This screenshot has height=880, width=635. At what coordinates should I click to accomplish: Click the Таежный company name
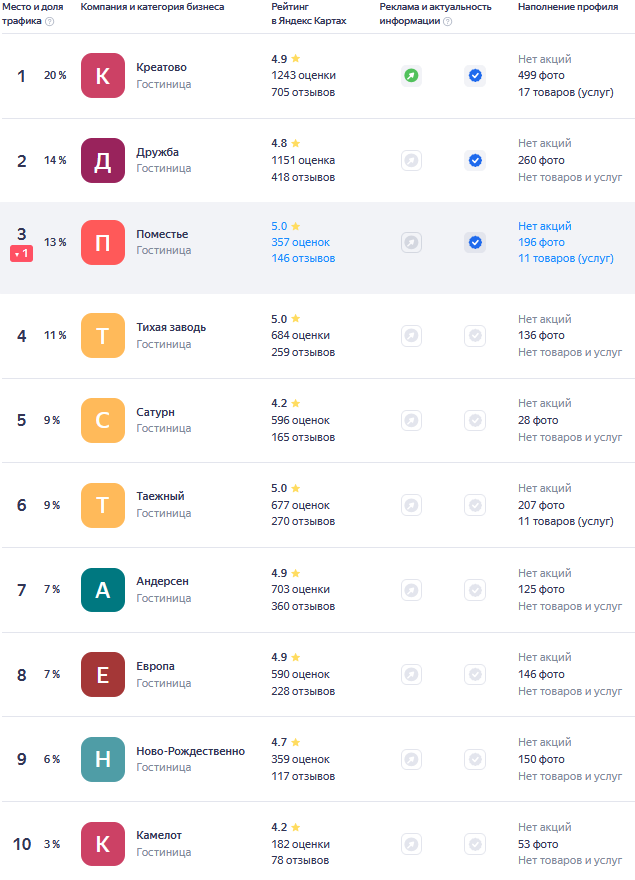(161, 496)
